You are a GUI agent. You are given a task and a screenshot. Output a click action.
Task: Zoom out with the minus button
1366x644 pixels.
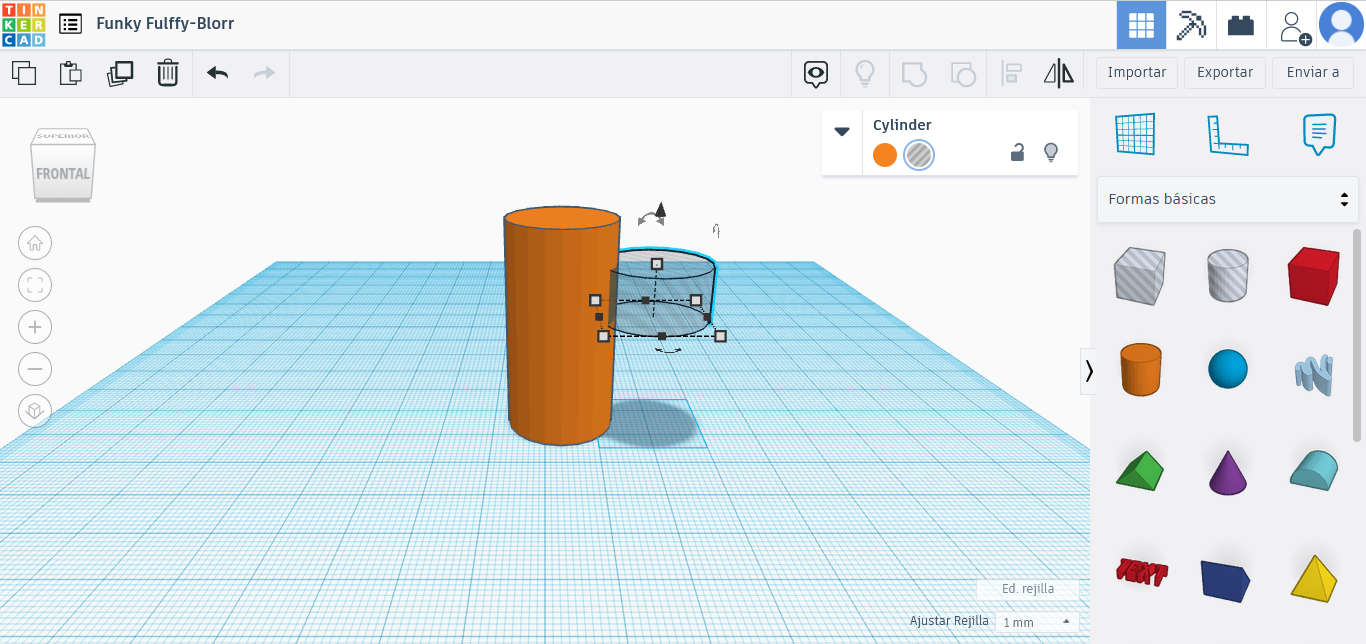pos(35,369)
